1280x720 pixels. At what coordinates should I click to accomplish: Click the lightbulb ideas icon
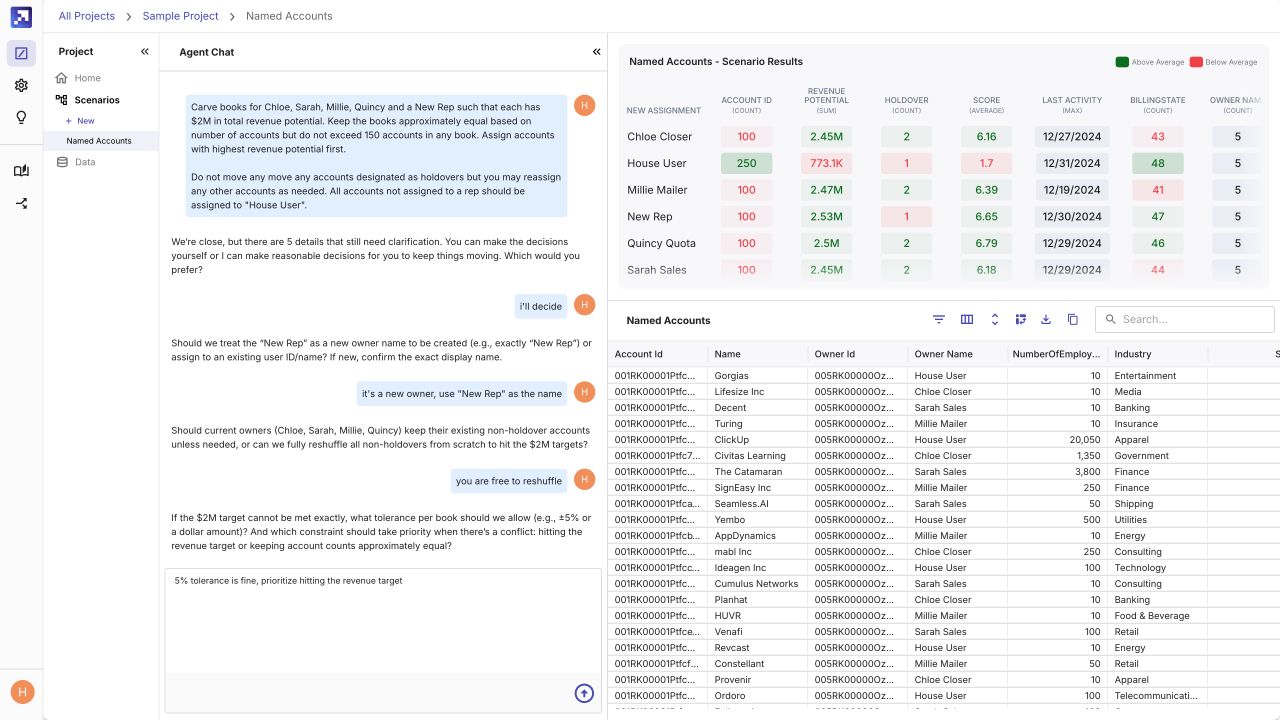coord(21,117)
